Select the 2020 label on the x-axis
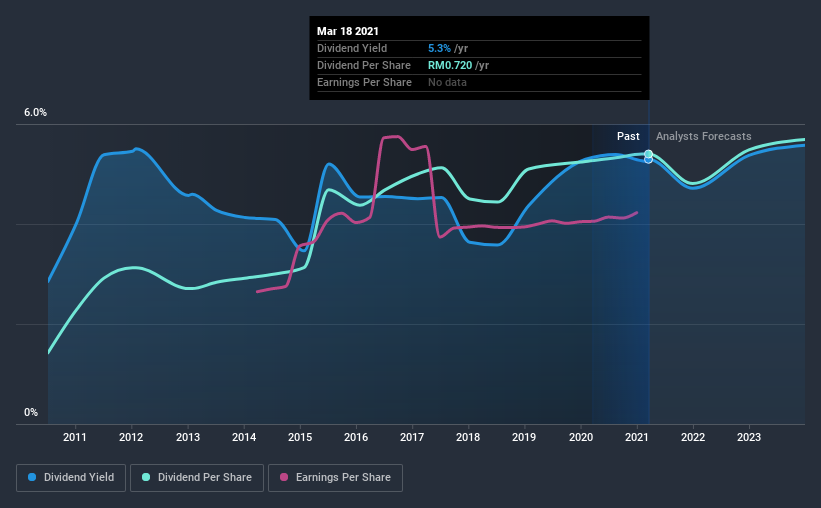This screenshot has width=821, height=508. pyautogui.click(x=581, y=437)
